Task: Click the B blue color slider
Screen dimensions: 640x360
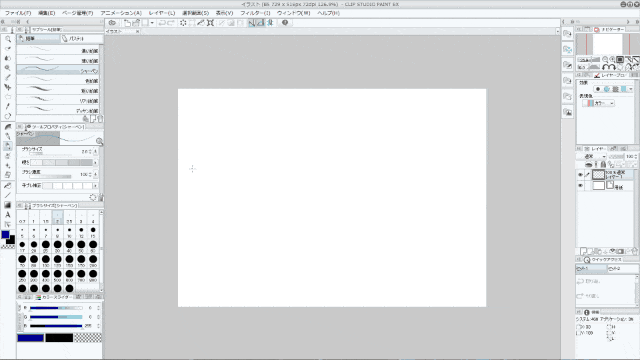Action: pos(56,326)
